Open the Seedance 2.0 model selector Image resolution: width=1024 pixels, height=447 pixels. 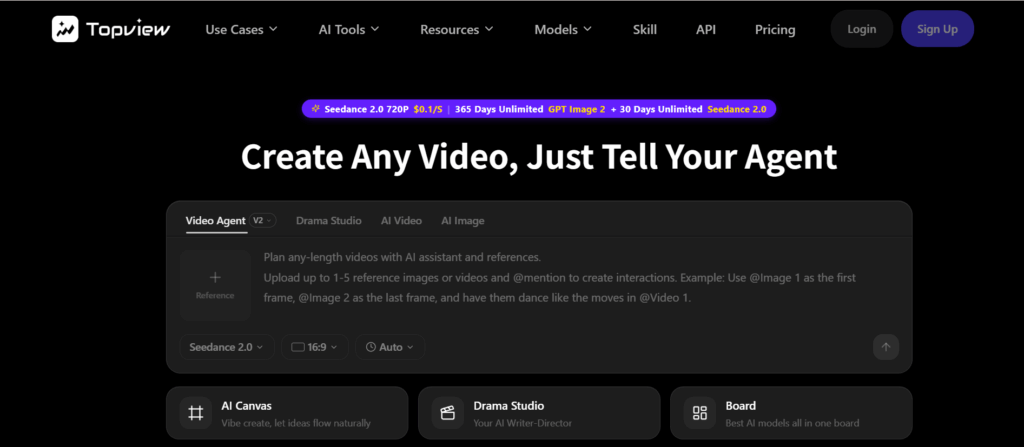tap(227, 347)
